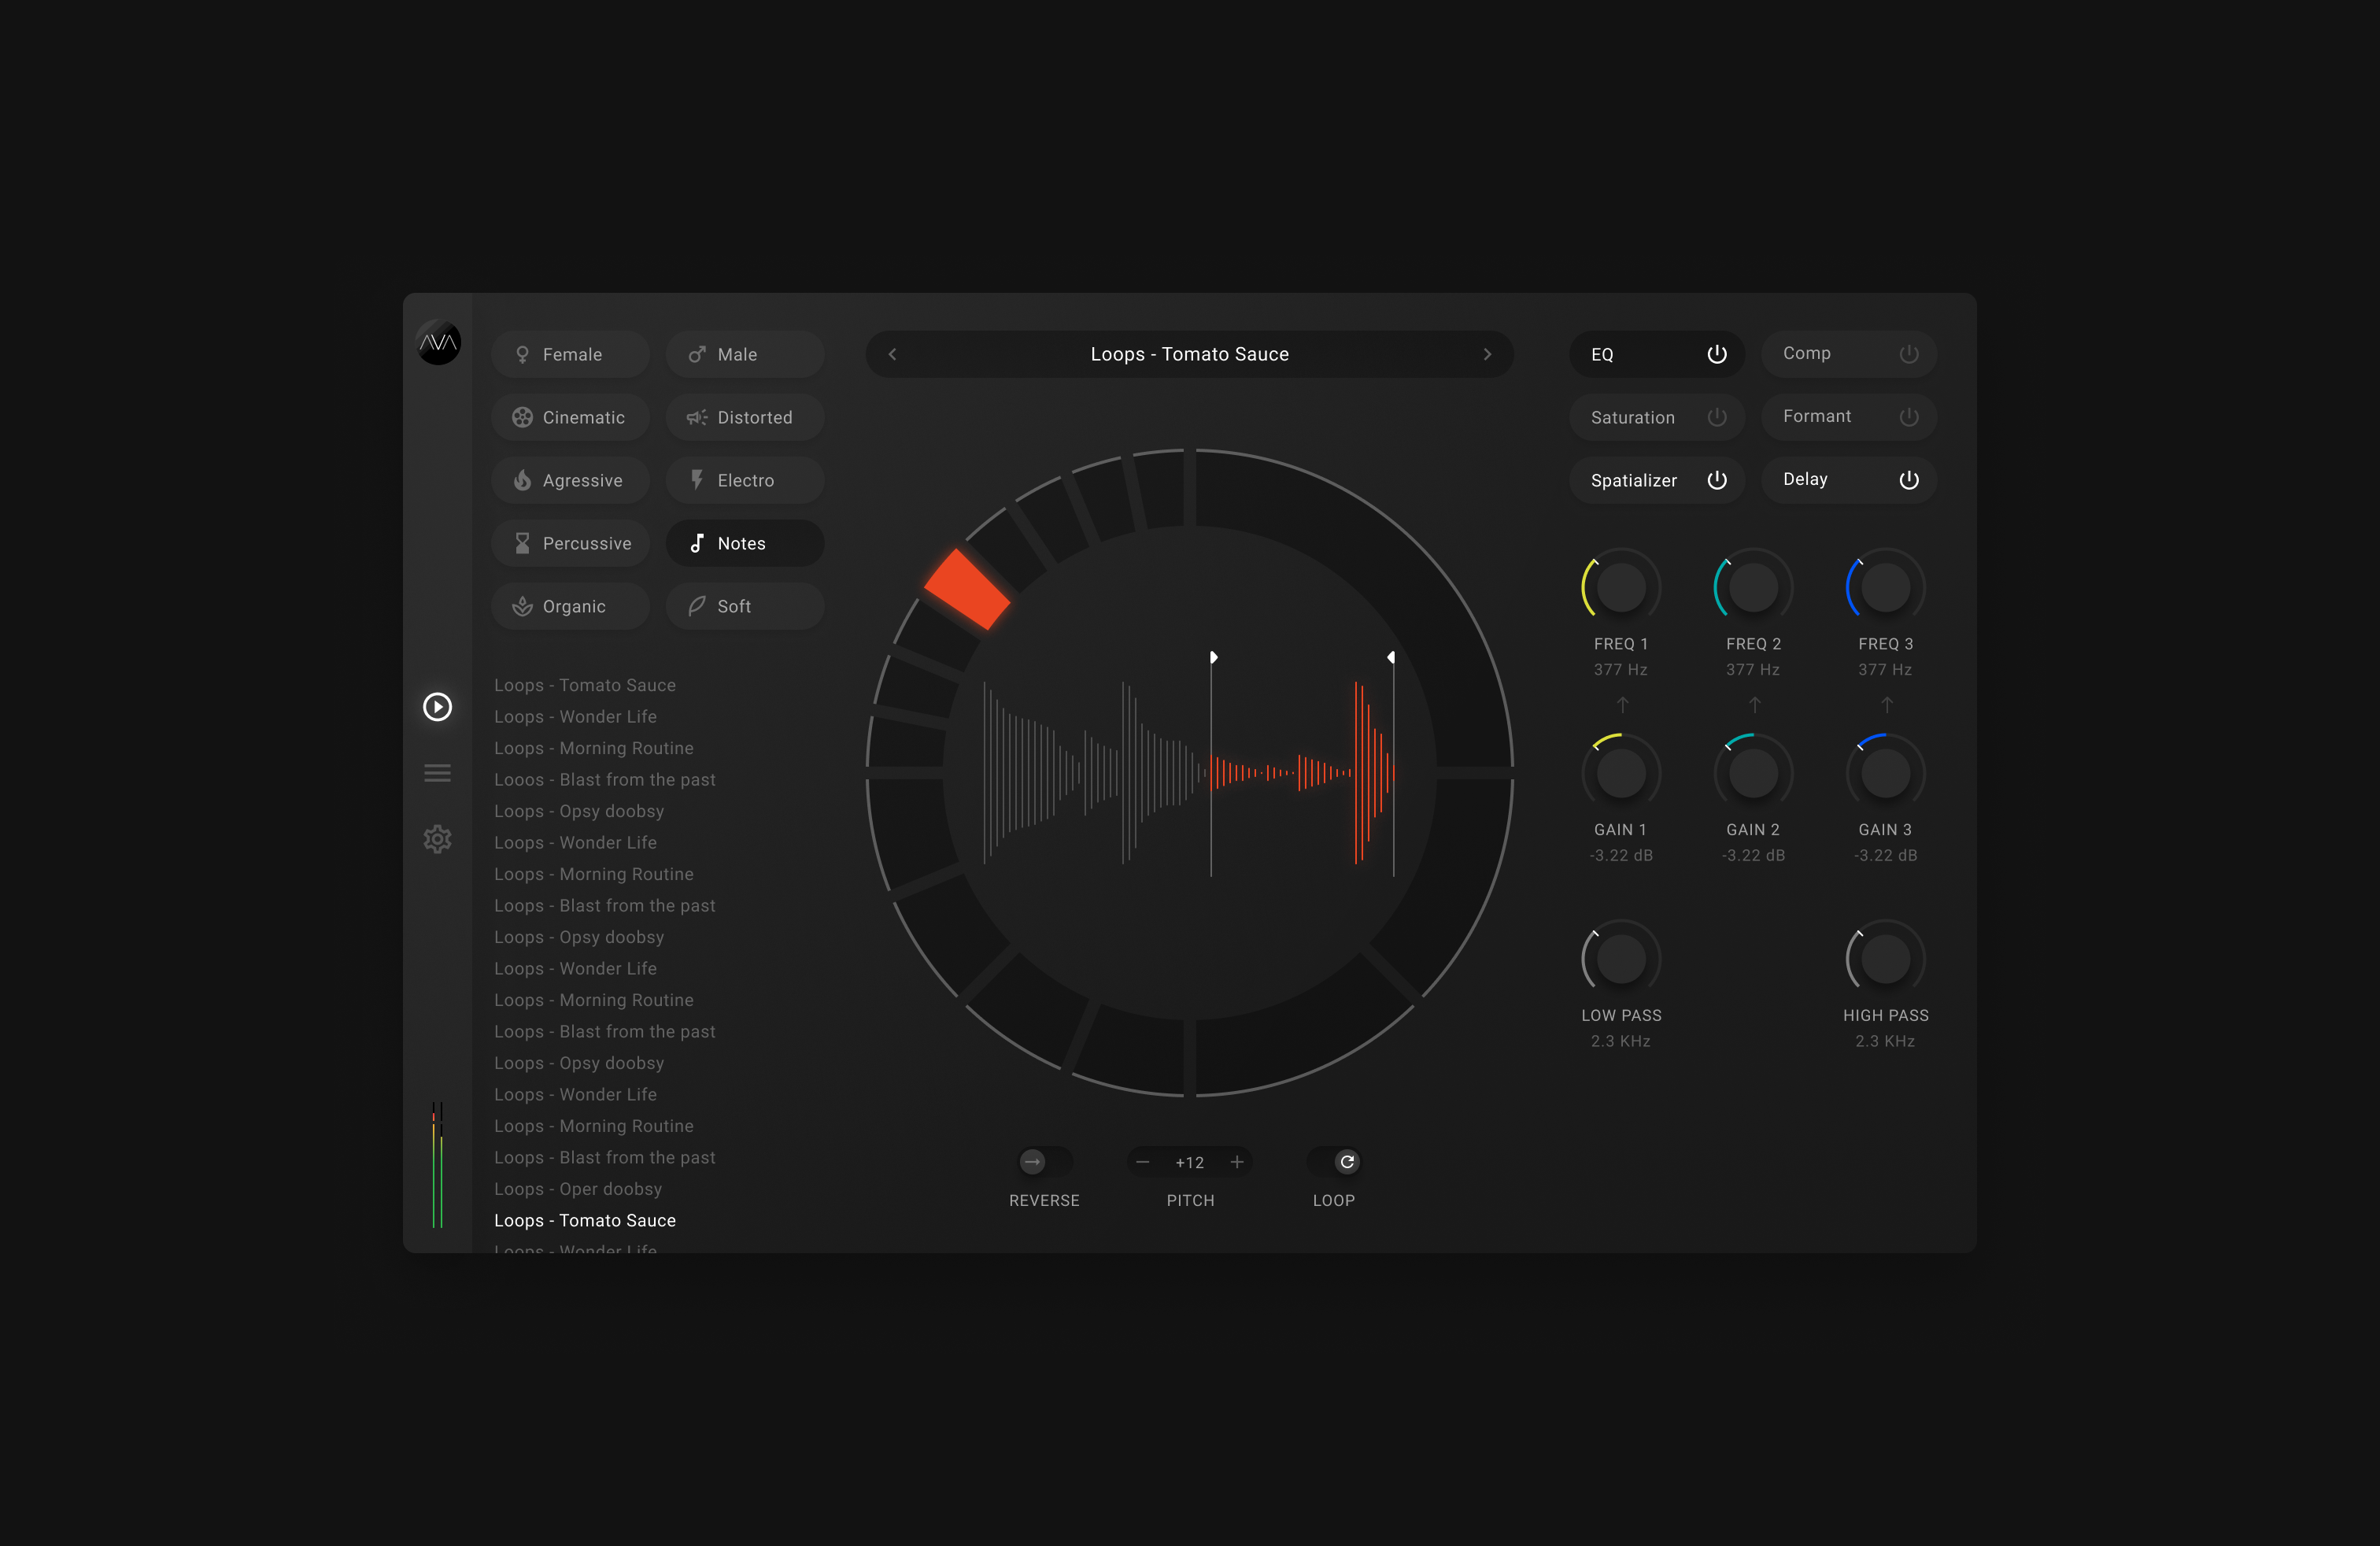Click the lightning icon on the Electro button

(697, 480)
